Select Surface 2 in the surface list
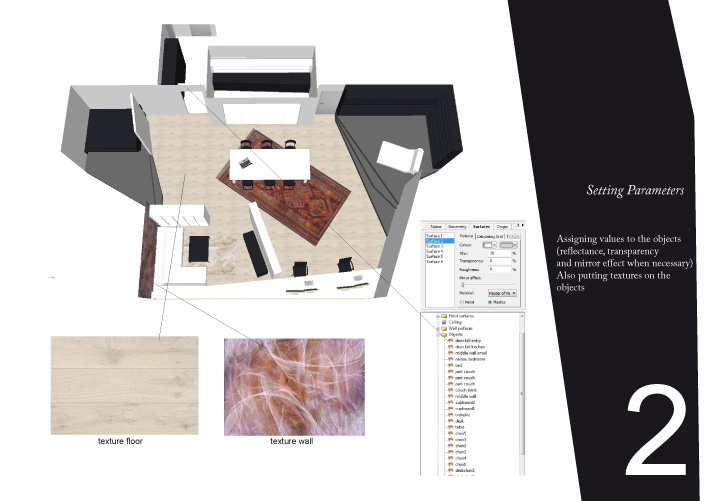Screen dimensions: 709x501 pyautogui.click(x=440, y=241)
